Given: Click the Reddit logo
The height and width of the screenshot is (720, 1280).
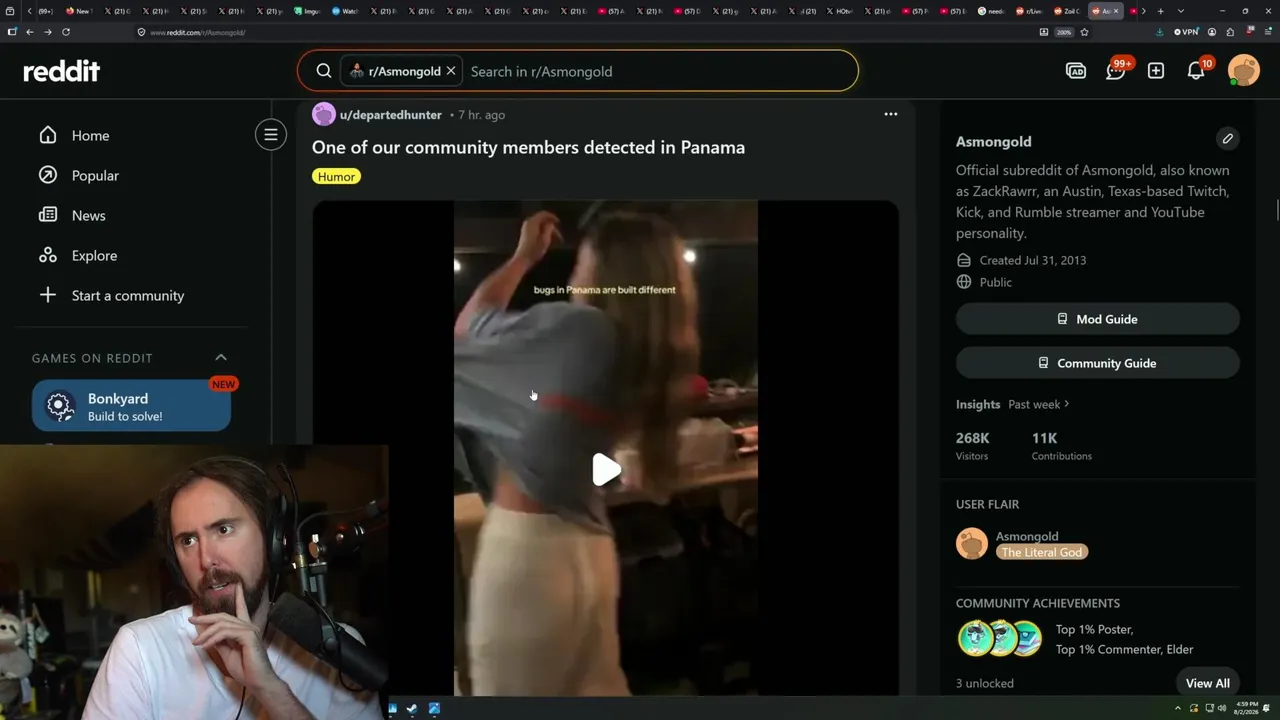Looking at the screenshot, I should (x=62, y=71).
